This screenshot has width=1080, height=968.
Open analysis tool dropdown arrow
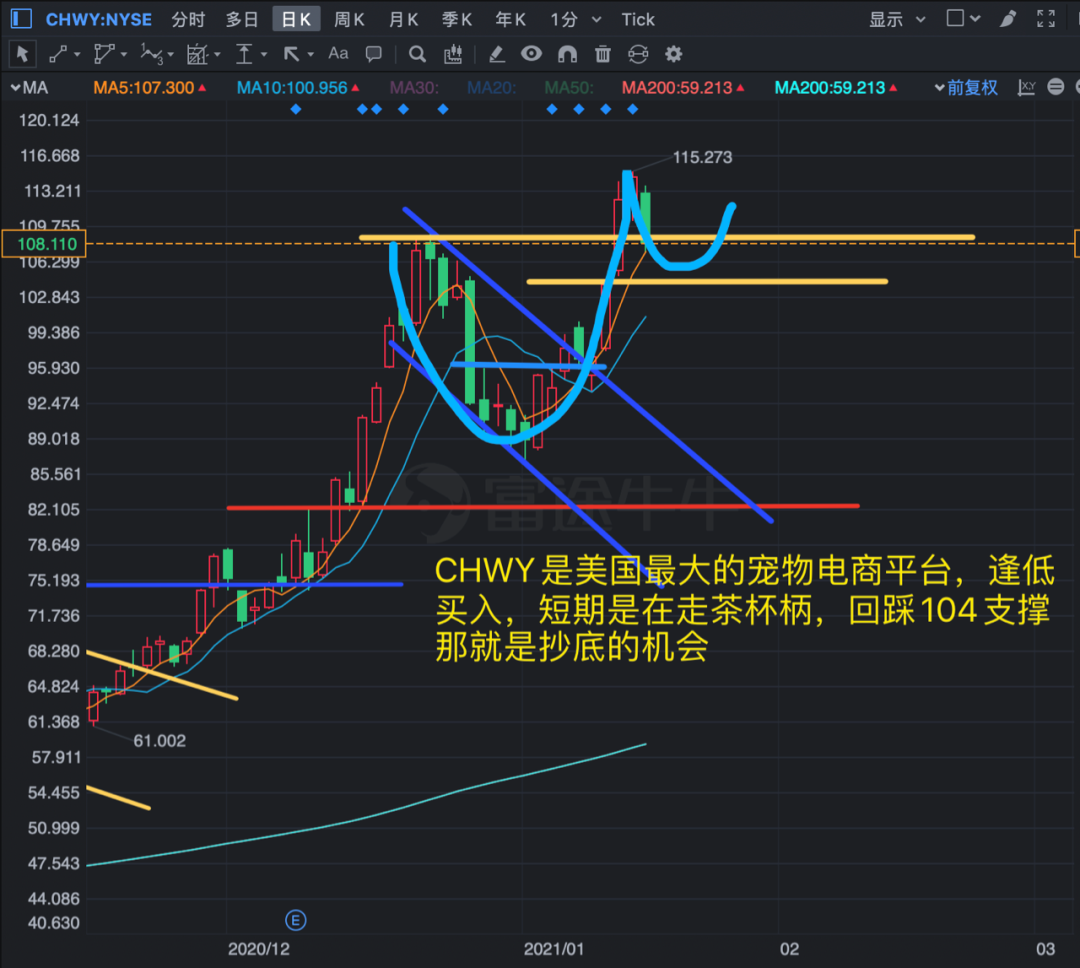(x=217, y=54)
